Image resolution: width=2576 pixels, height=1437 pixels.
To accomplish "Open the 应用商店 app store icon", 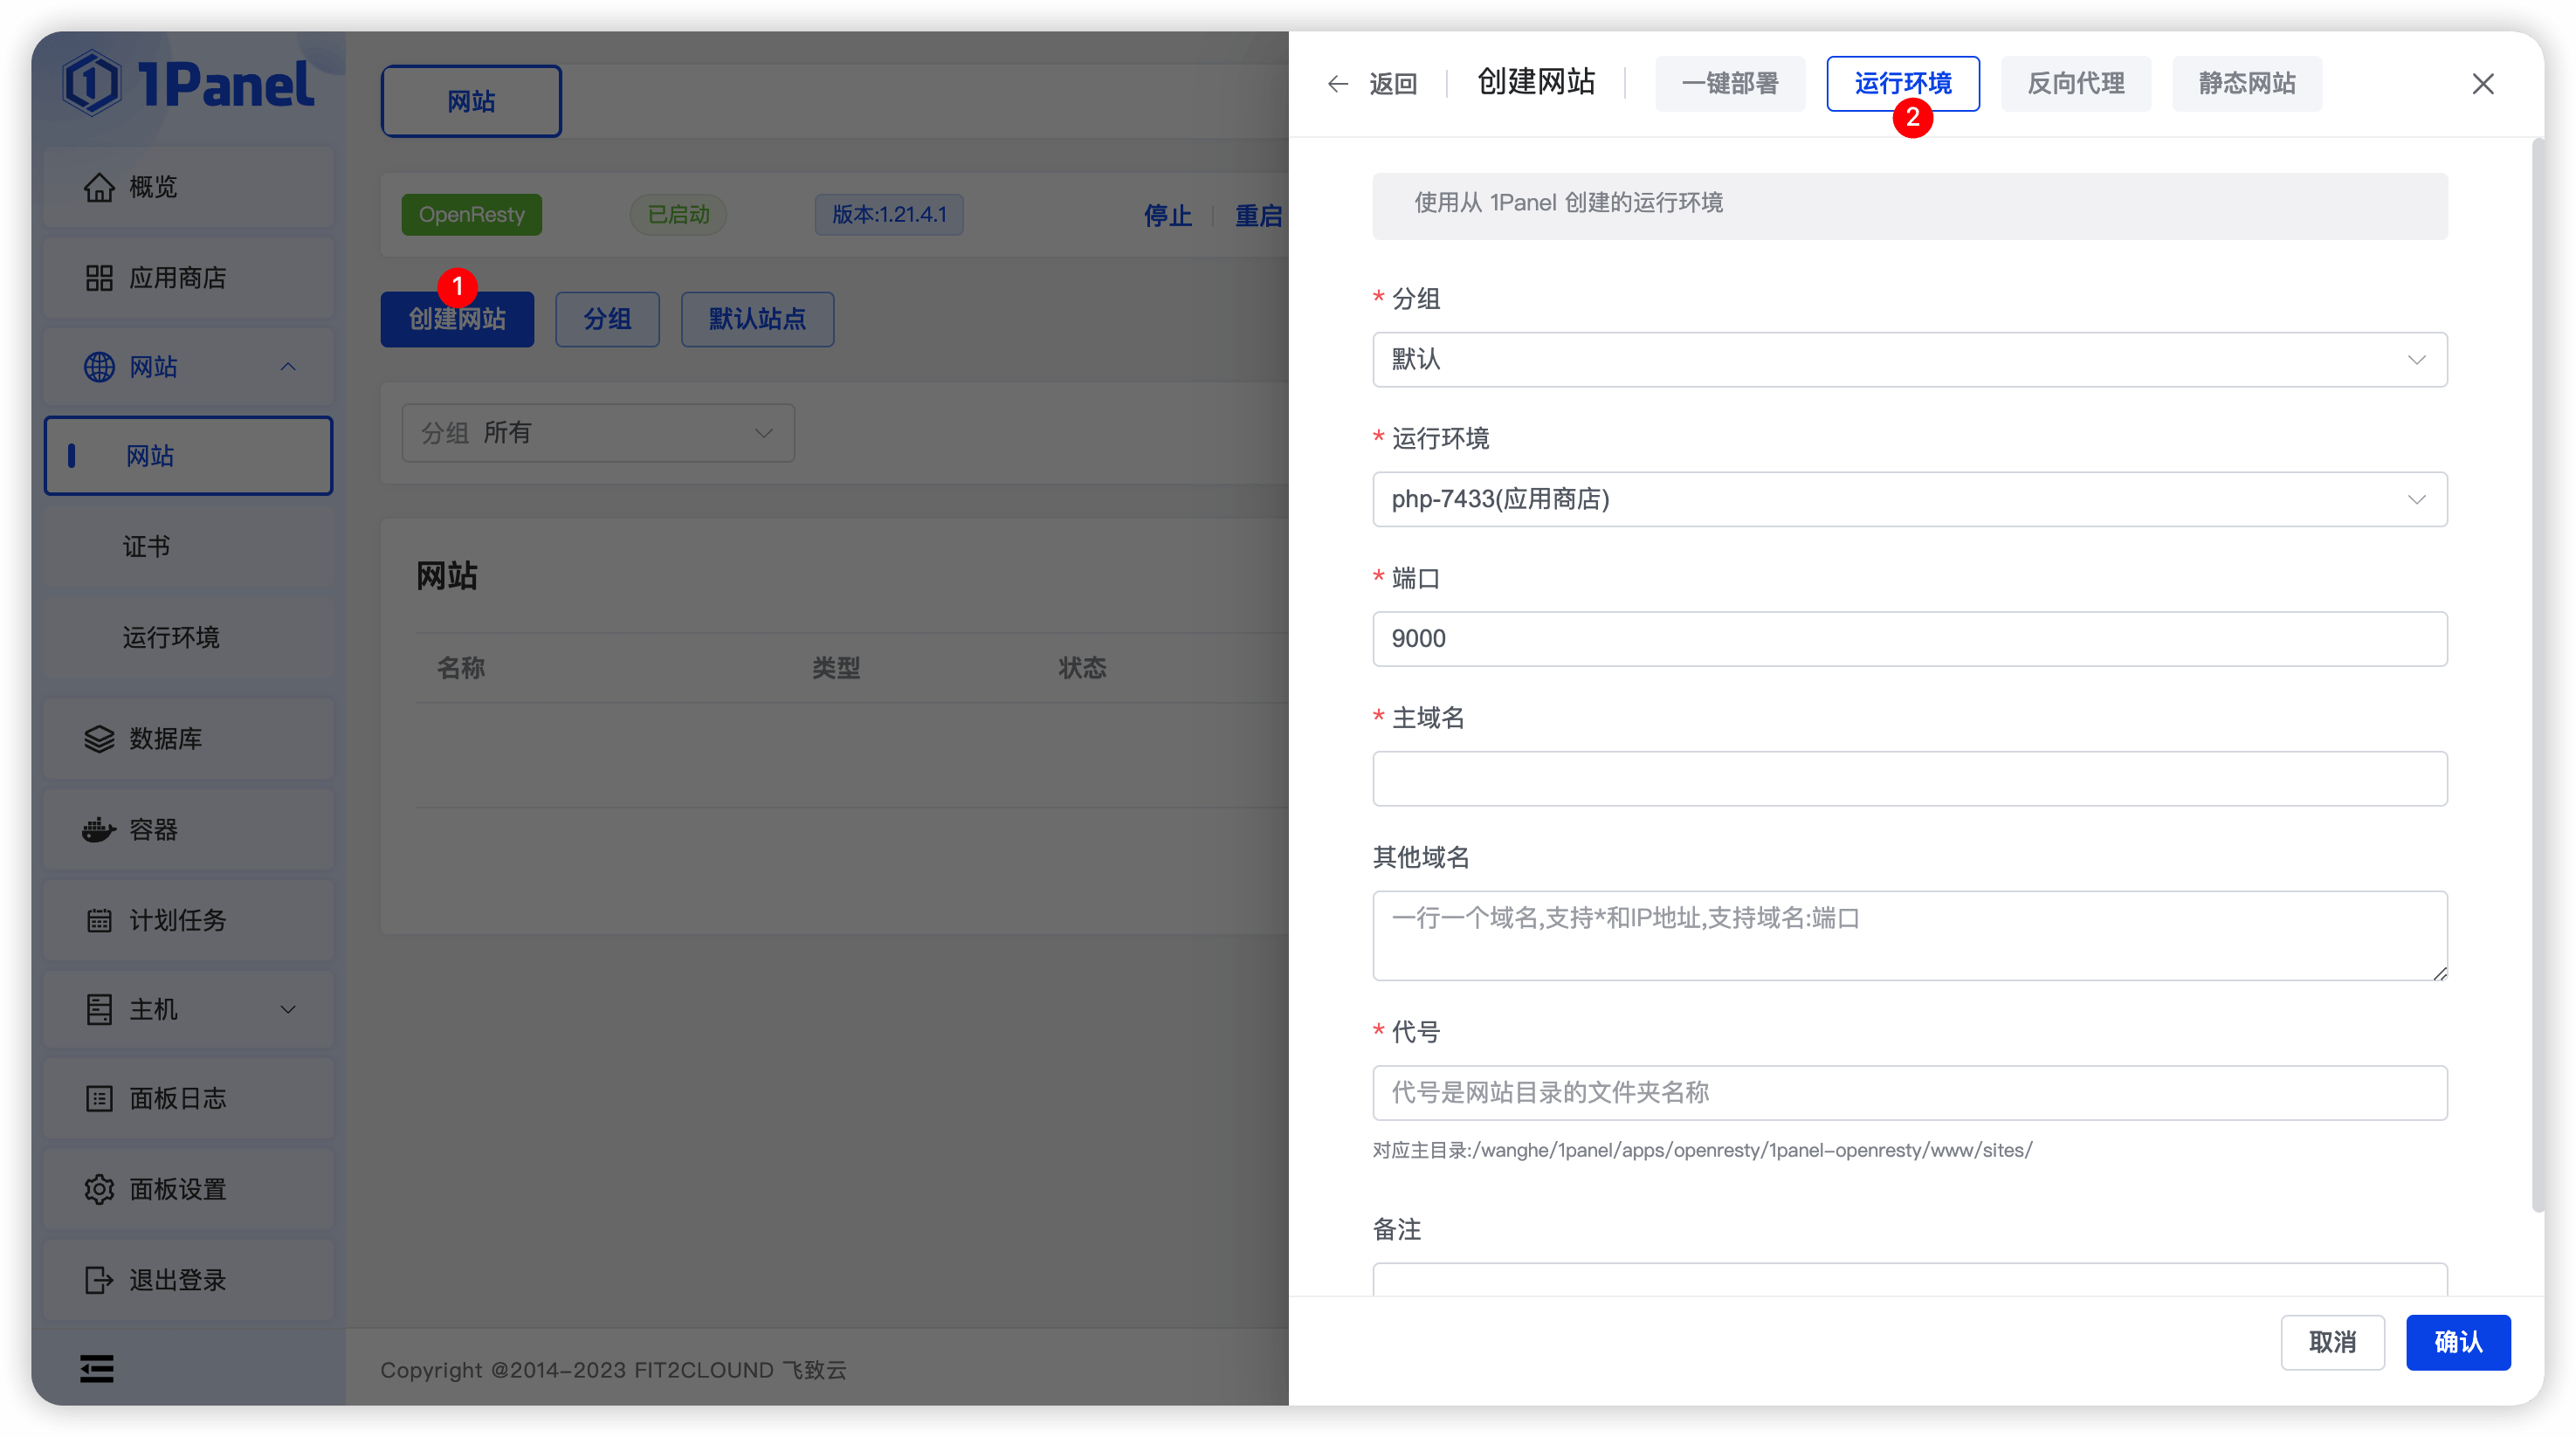I will 101,277.
